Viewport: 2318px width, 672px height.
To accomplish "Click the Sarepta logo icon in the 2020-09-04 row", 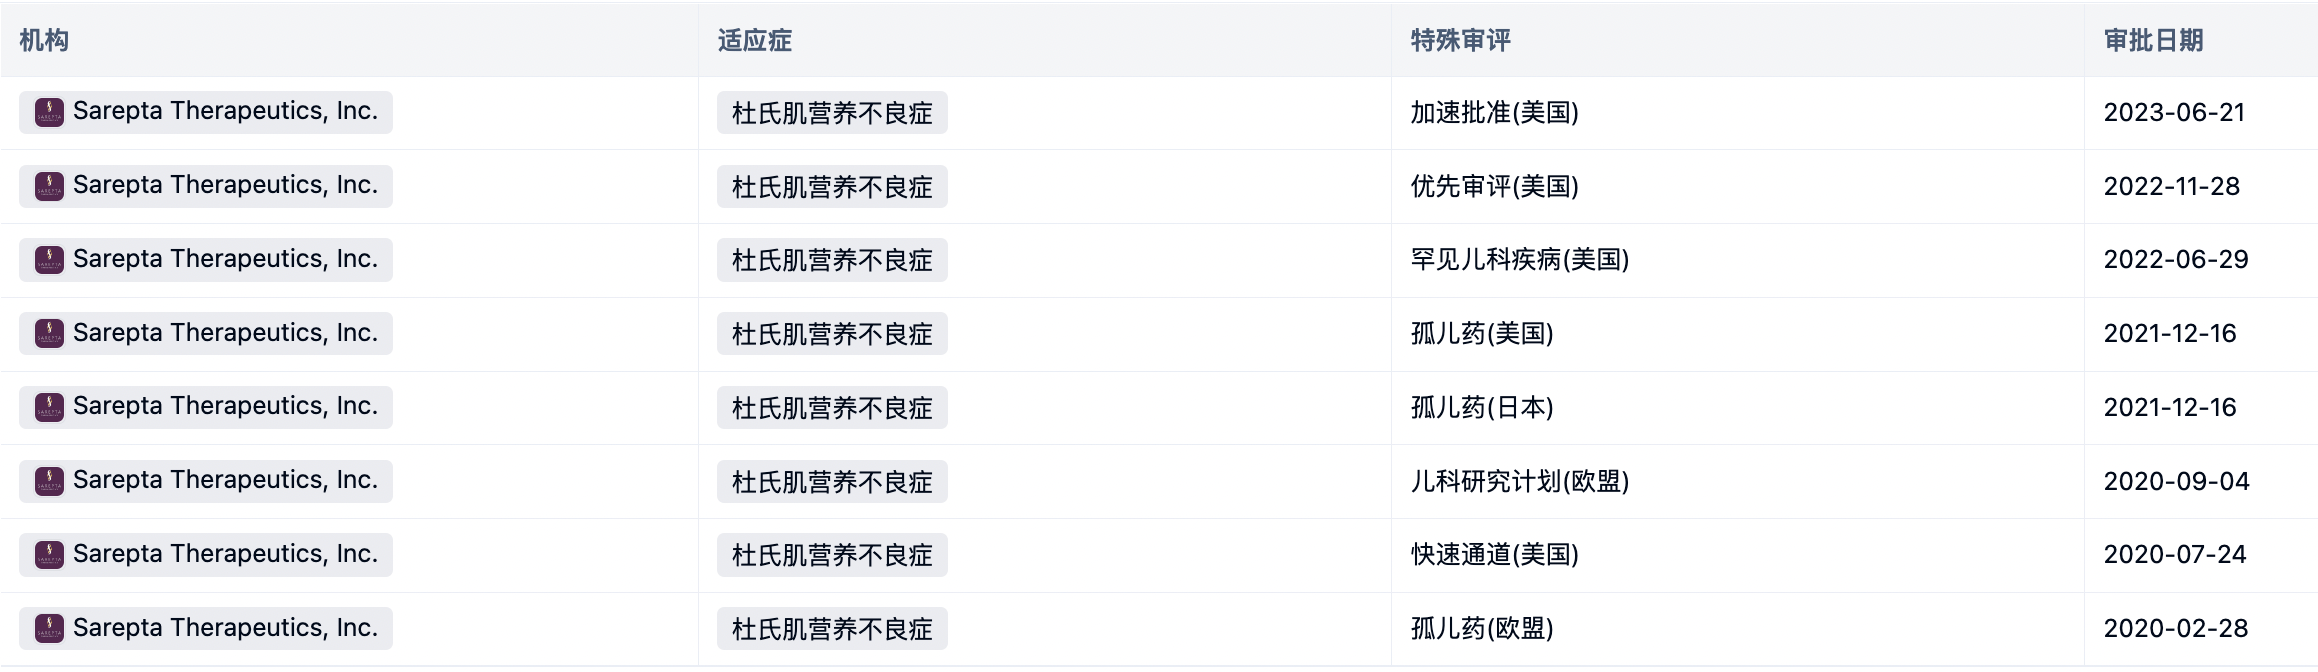I will pos(49,481).
